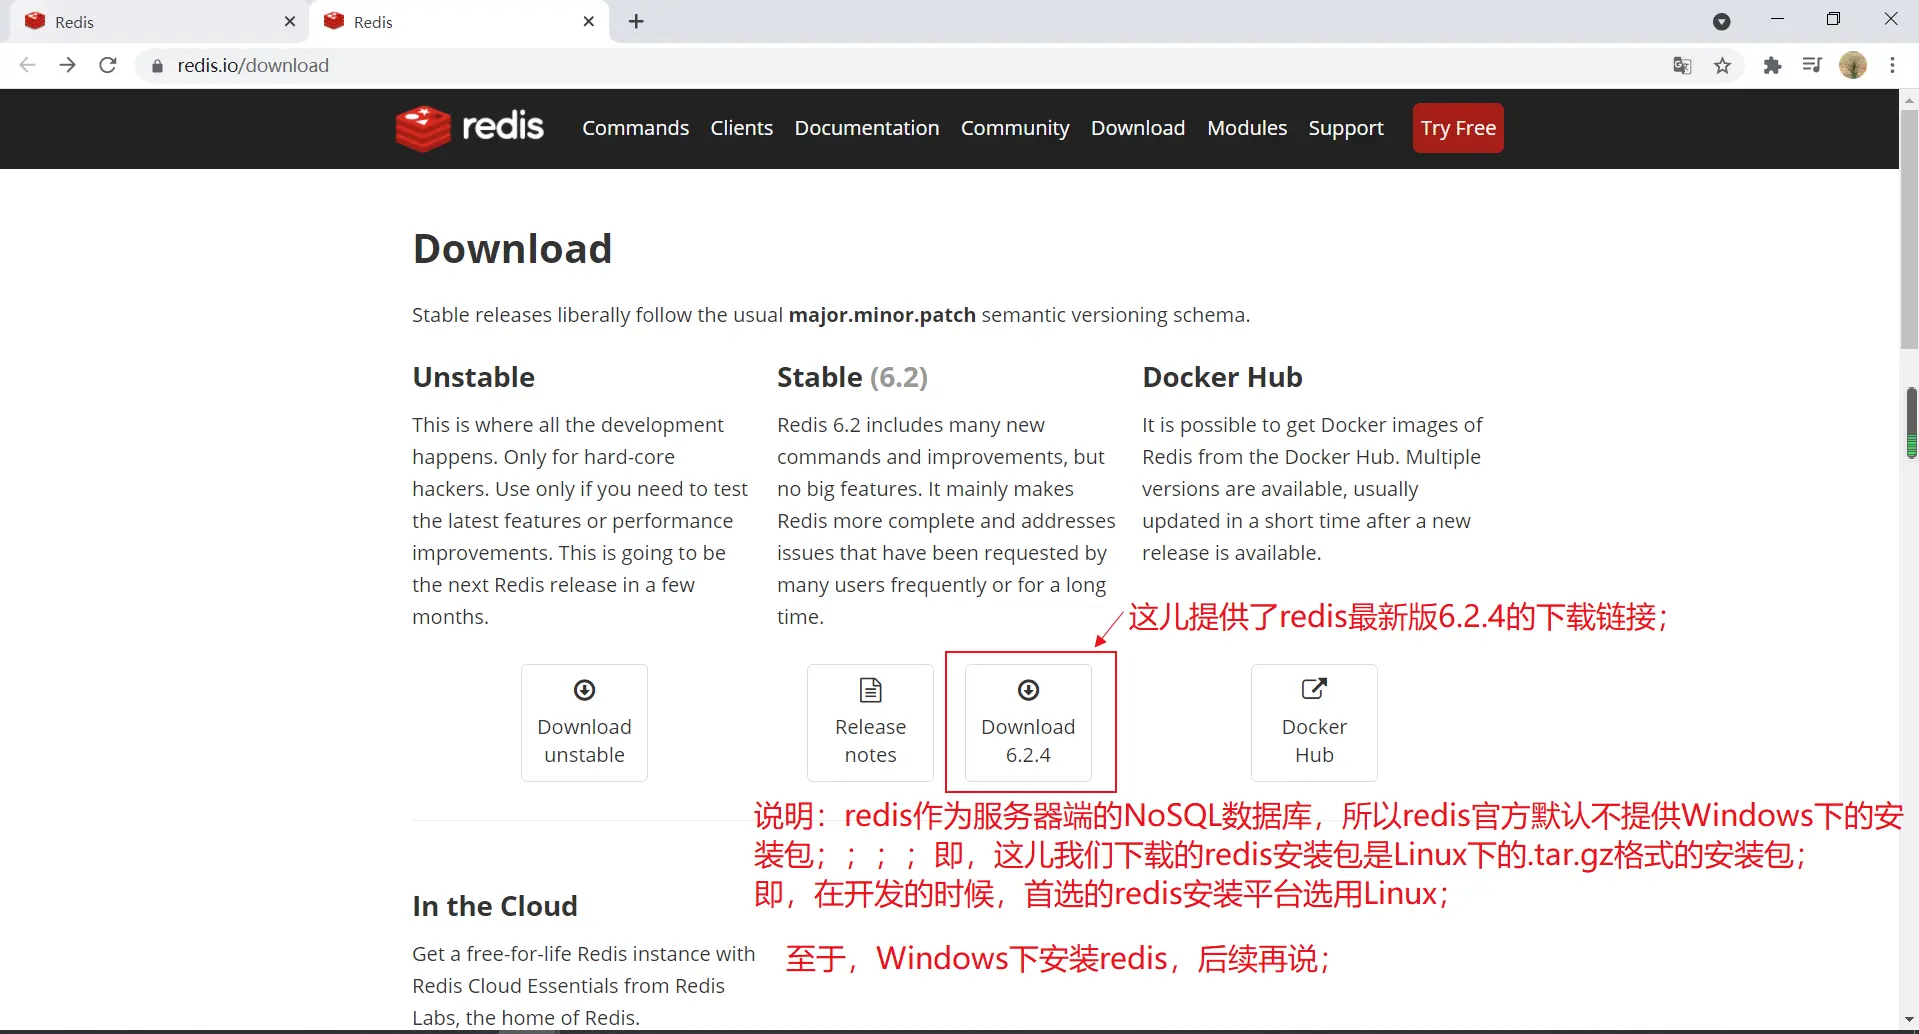Image resolution: width=1919 pixels, height=1034 pixels.
Task: Open a new browser tab
Action: tap(636, 21)
